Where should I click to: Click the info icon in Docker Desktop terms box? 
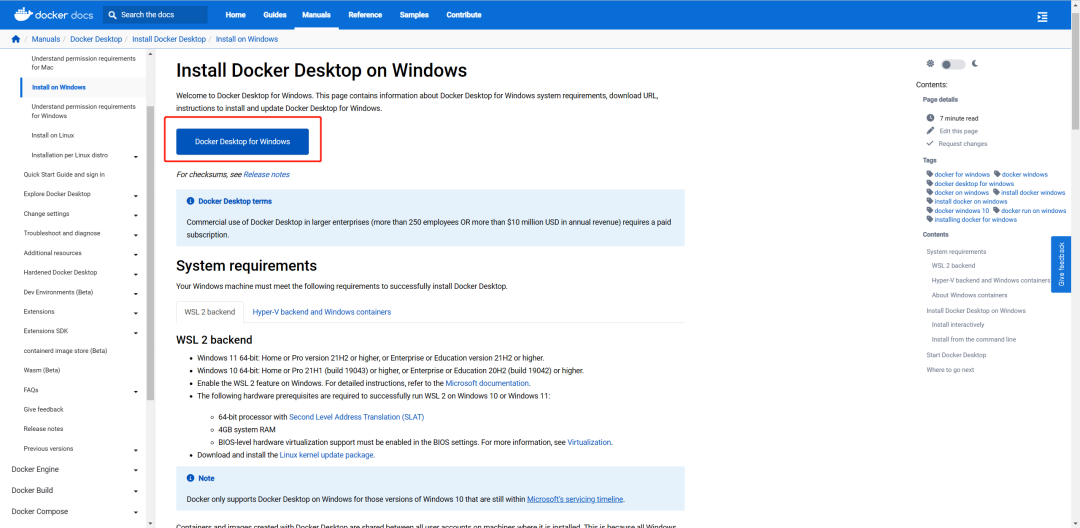pos(190,201)
